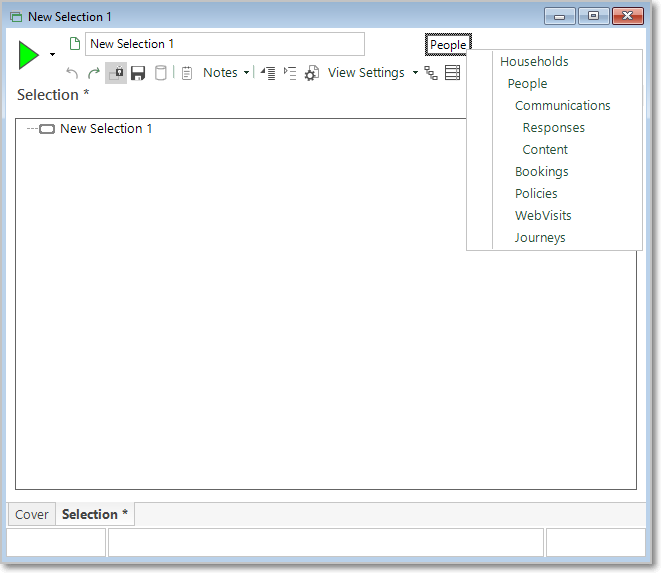Screen dimensions: 661x573
Task: Click the expand all lines icon
Action: point(290,73)
